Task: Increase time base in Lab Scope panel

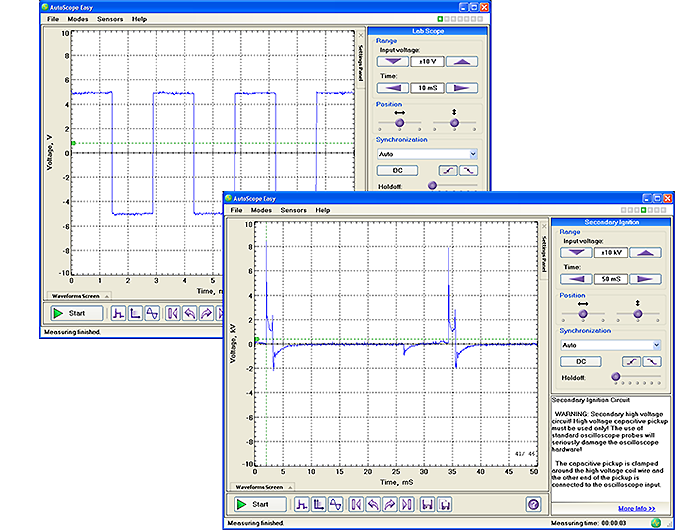Action: (x=462, y=88)
